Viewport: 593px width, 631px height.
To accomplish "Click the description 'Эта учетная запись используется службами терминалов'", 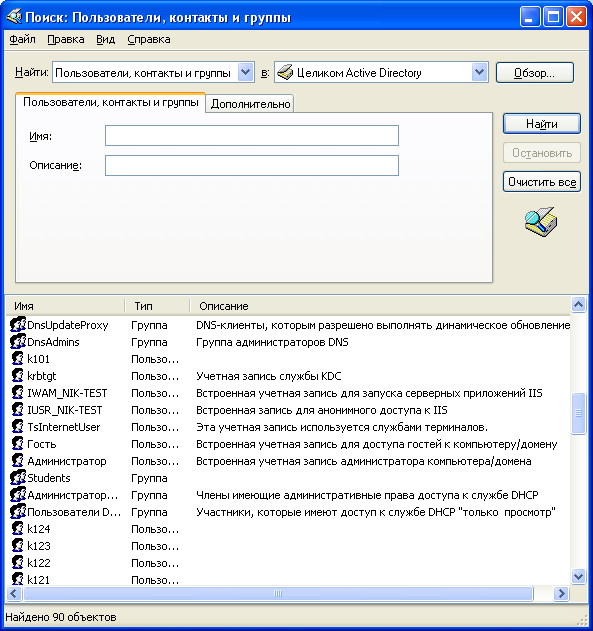I will [x=342, y=427].
